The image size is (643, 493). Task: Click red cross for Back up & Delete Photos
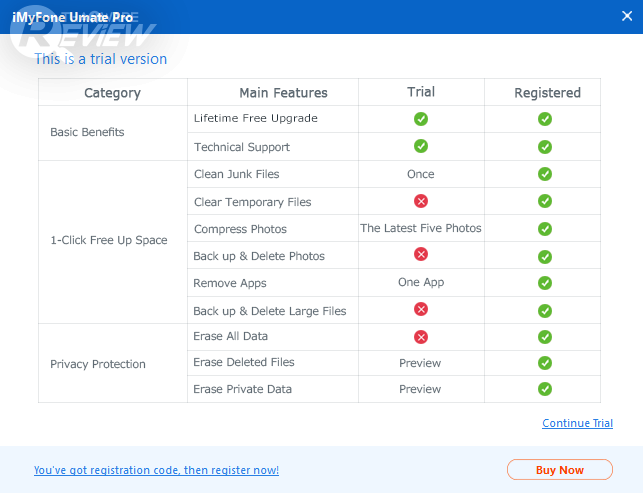(x=421, y=255)
